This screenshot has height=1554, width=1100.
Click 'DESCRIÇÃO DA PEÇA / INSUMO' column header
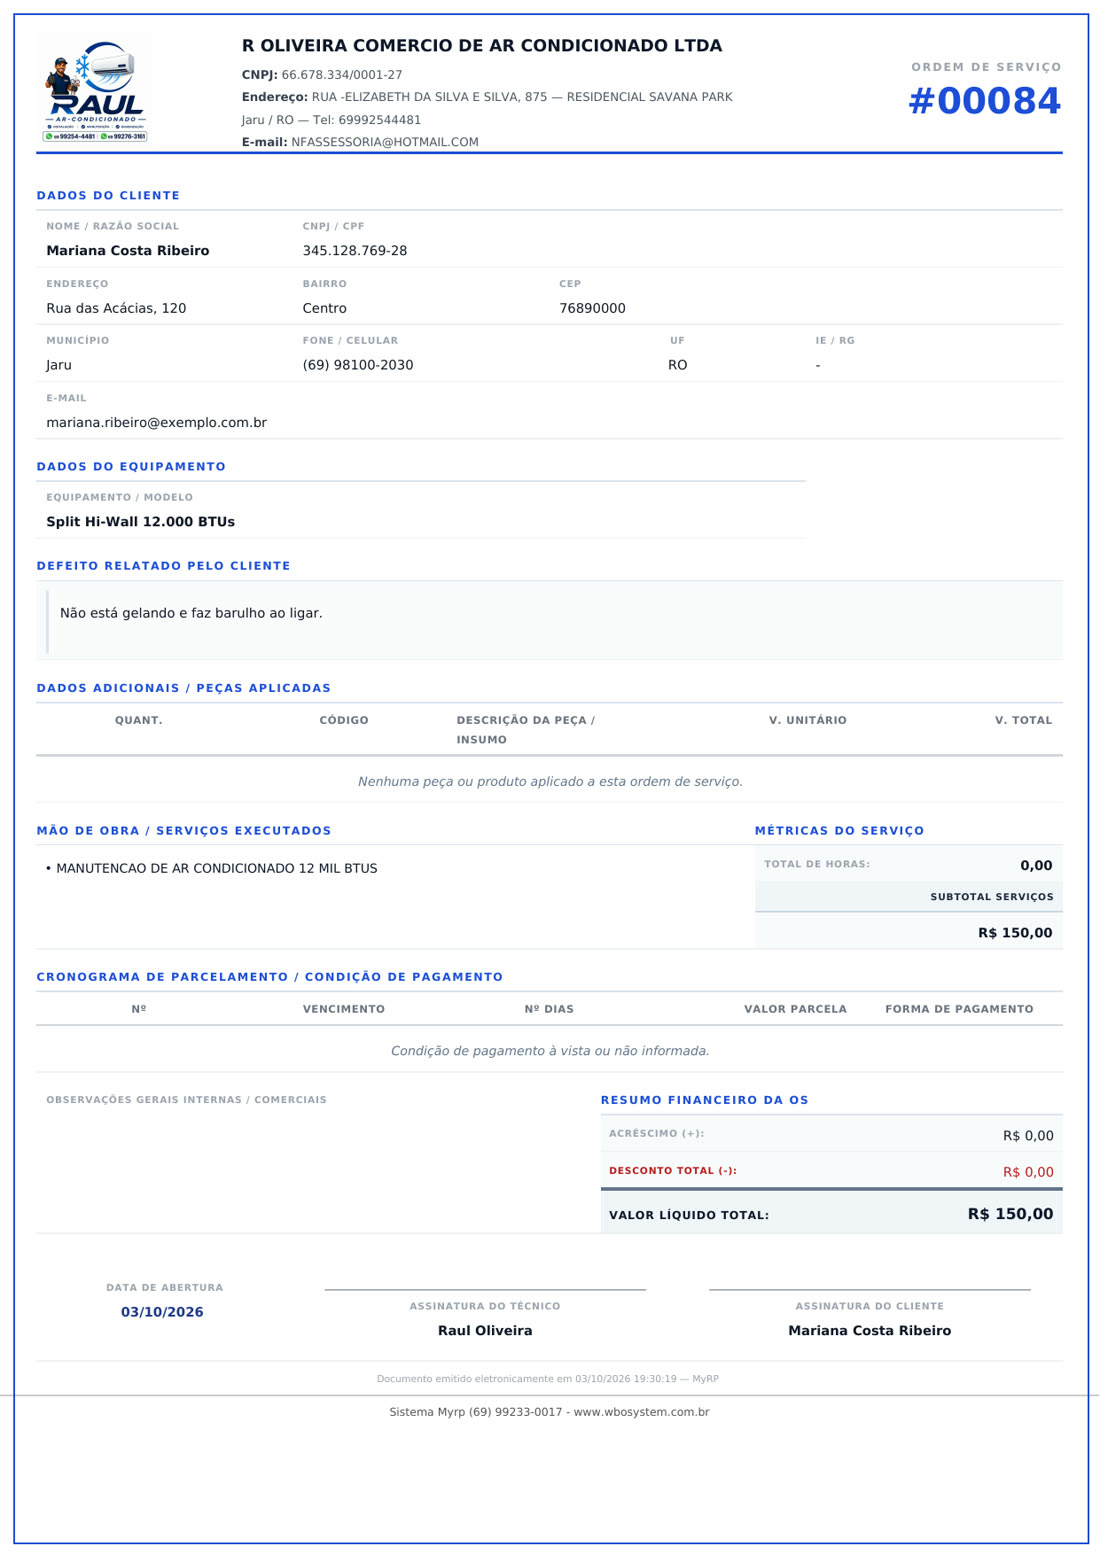pyautogui.click(x=526, y=730)
